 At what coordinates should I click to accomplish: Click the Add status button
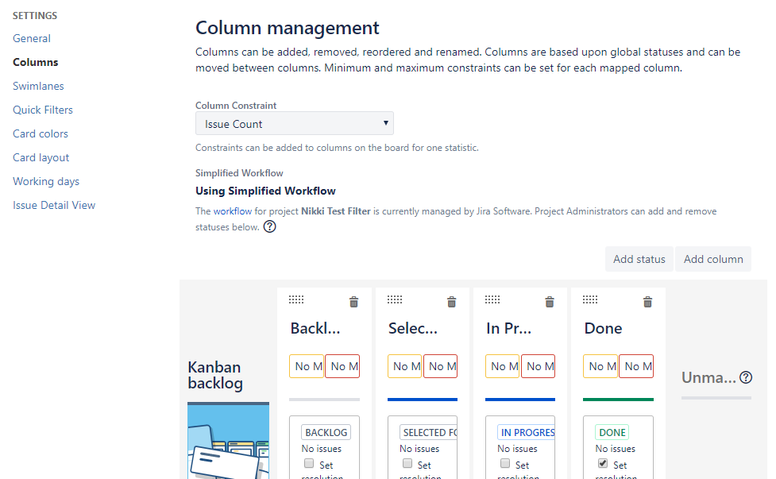pyautogui.click(x=639, y=259)
